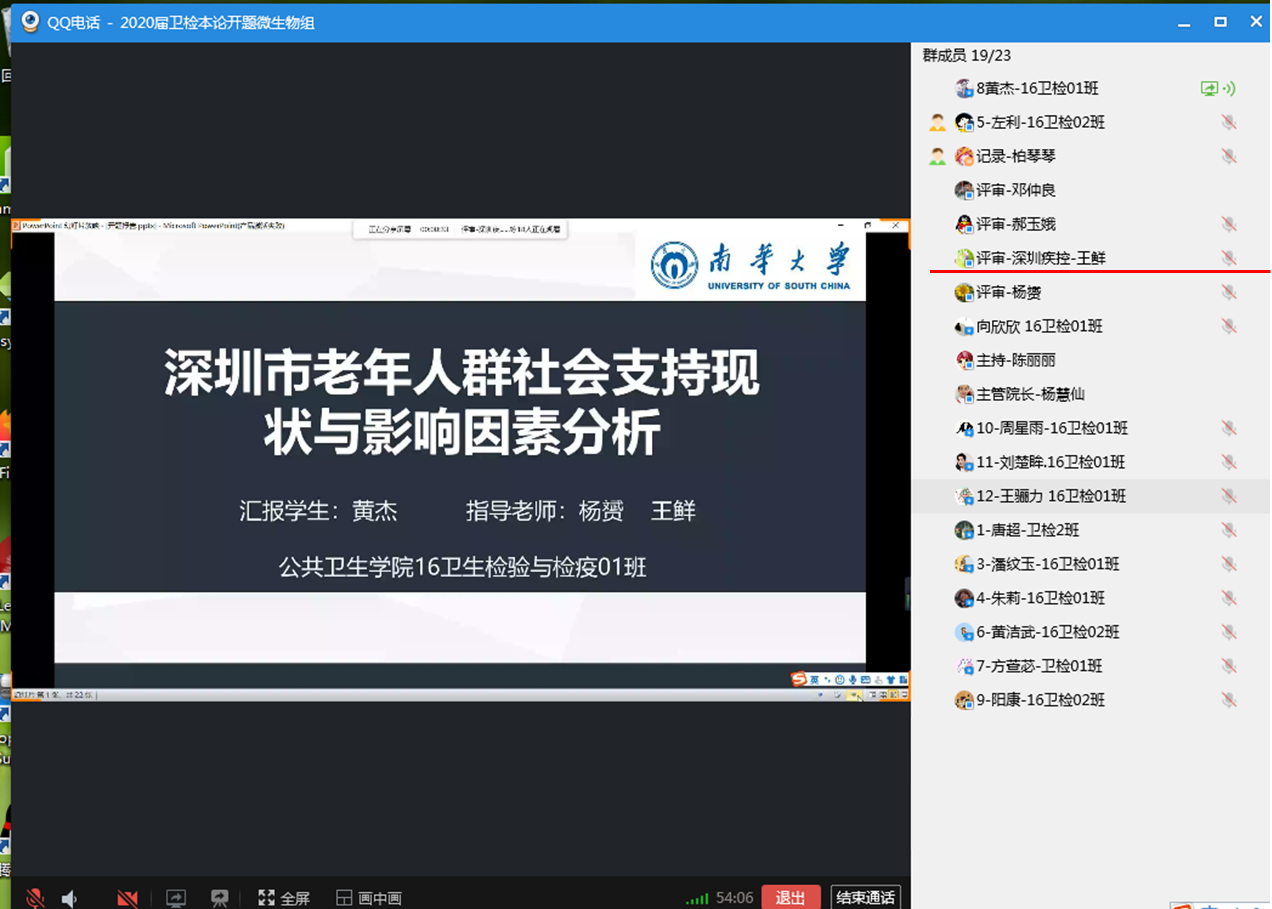
Task: Enter full screen with 全屏
Action: tap(284, 898)
